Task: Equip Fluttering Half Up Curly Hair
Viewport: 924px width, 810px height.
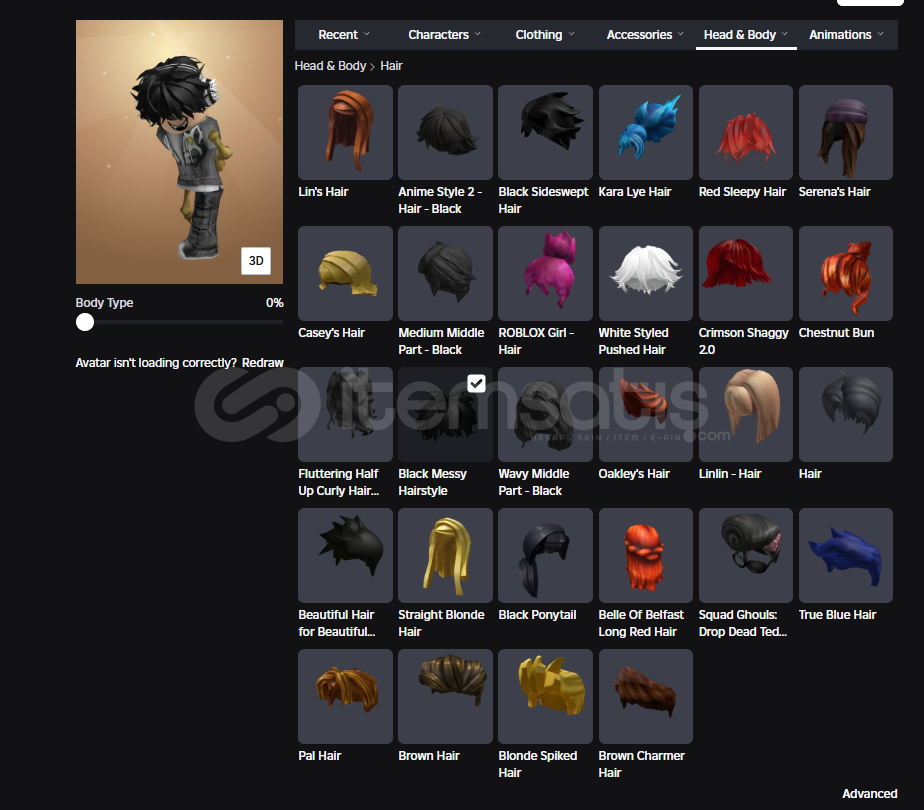Action: 345,414
